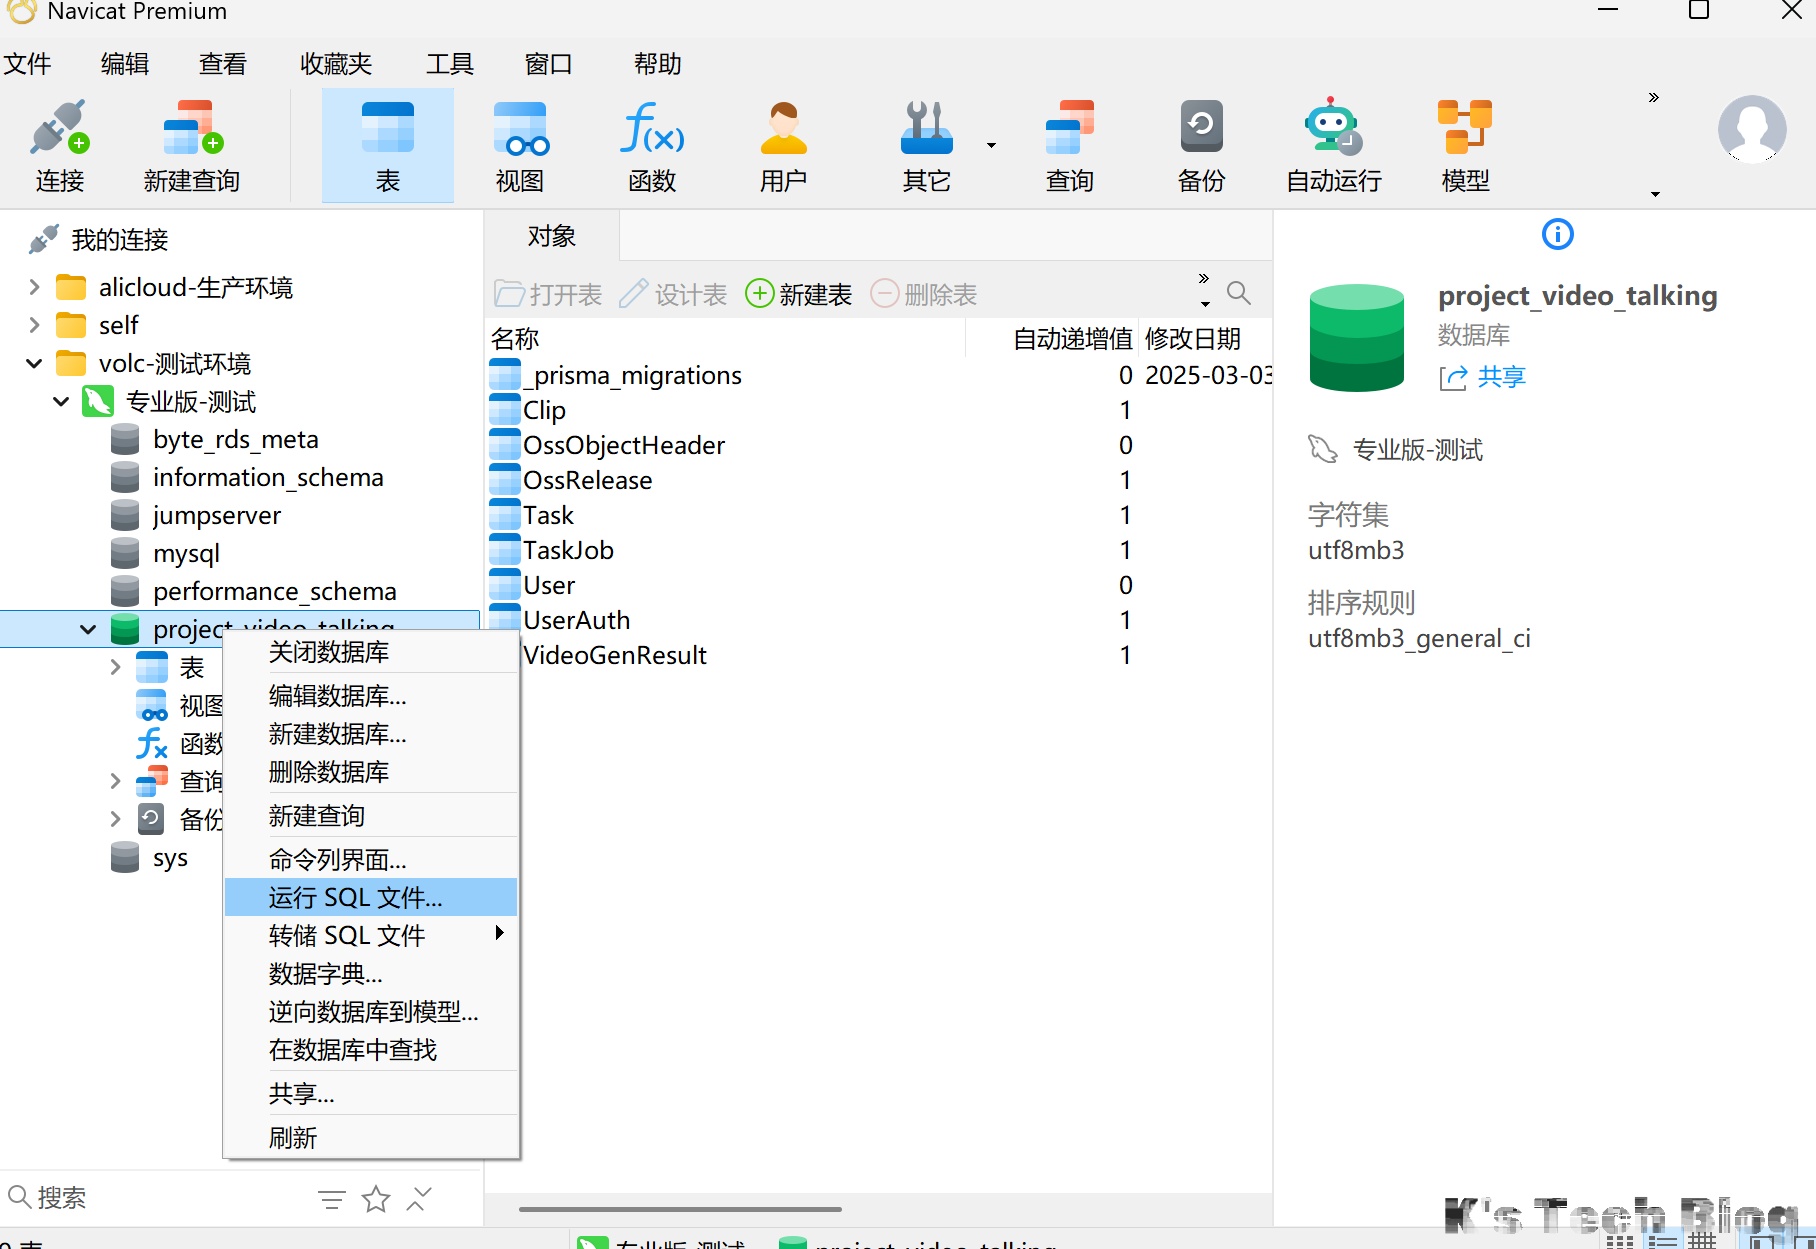
Task: Open the 工具 menu in menu bar
Action: point(449,64)
